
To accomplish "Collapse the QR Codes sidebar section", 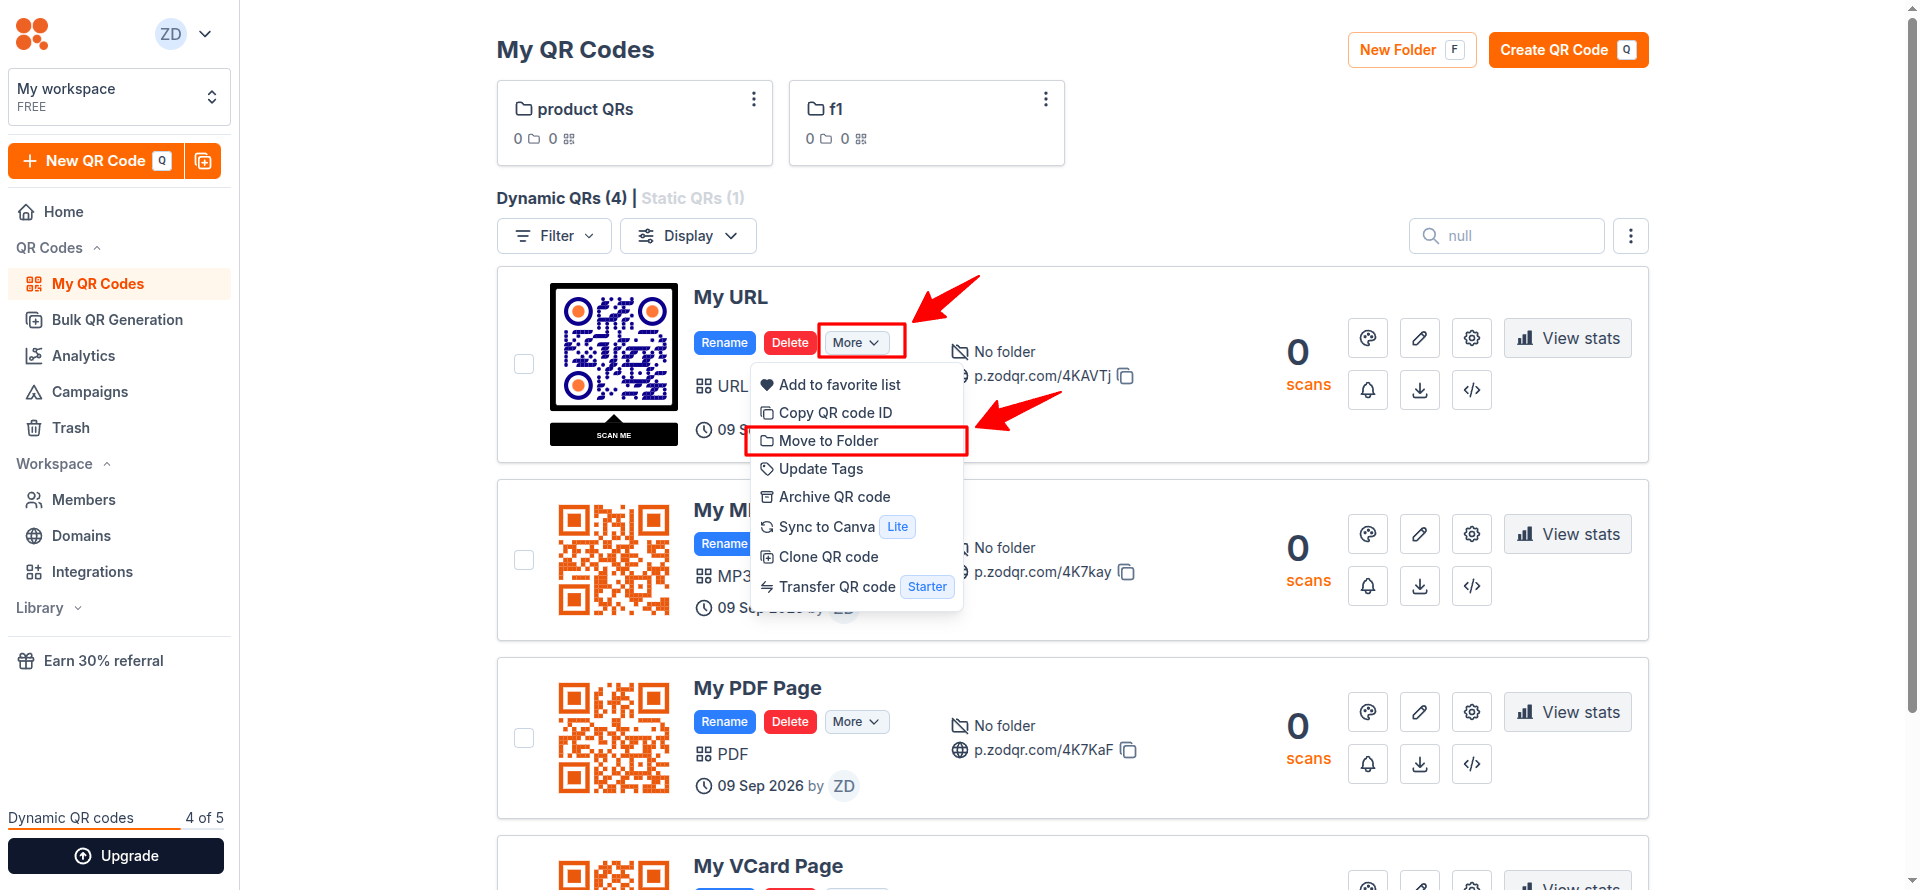I will [x=59, y=248].
